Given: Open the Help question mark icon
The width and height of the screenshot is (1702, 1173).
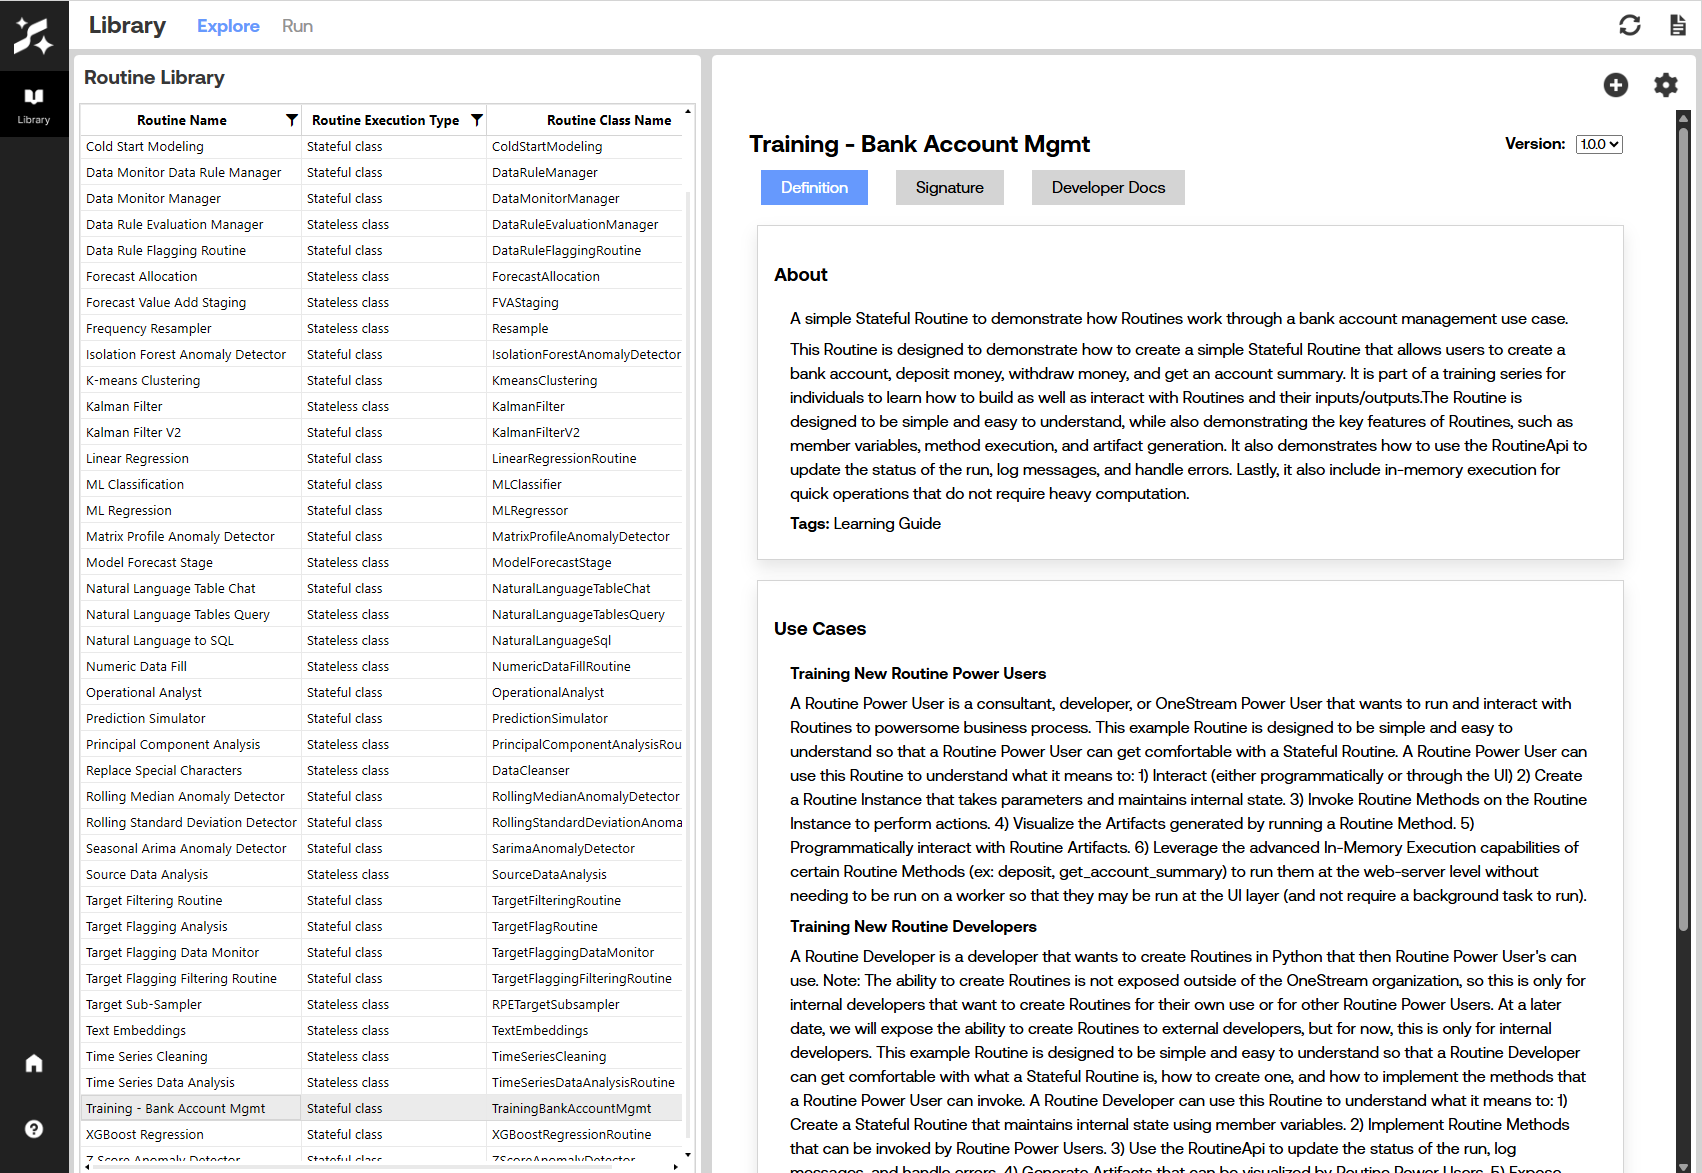Looking at the screenshot, I should [x=34, y=1129].
